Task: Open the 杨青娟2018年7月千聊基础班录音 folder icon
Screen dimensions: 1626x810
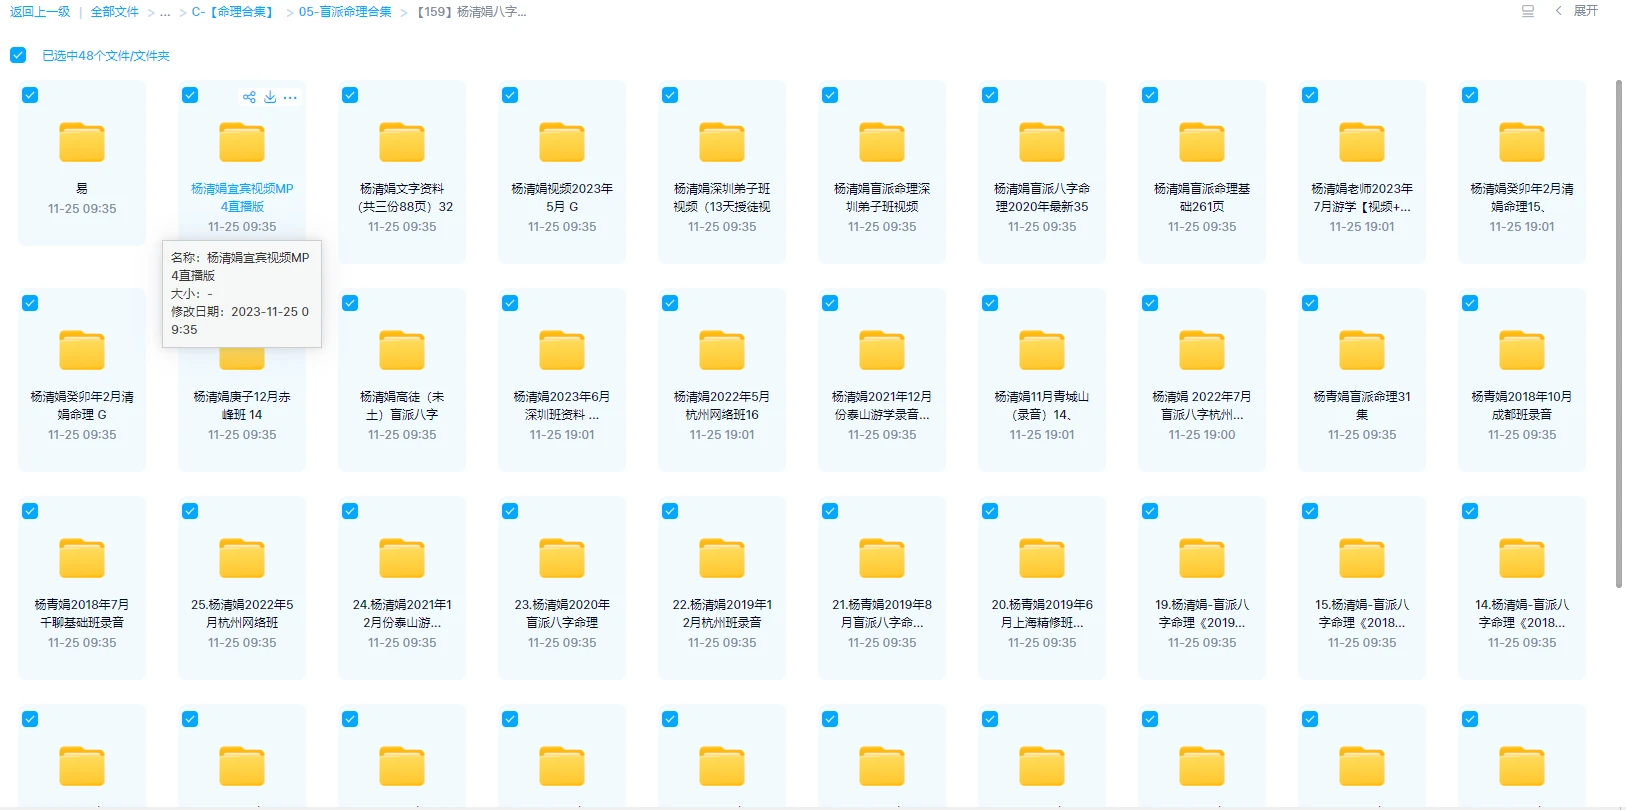Action: click(82, 558)
